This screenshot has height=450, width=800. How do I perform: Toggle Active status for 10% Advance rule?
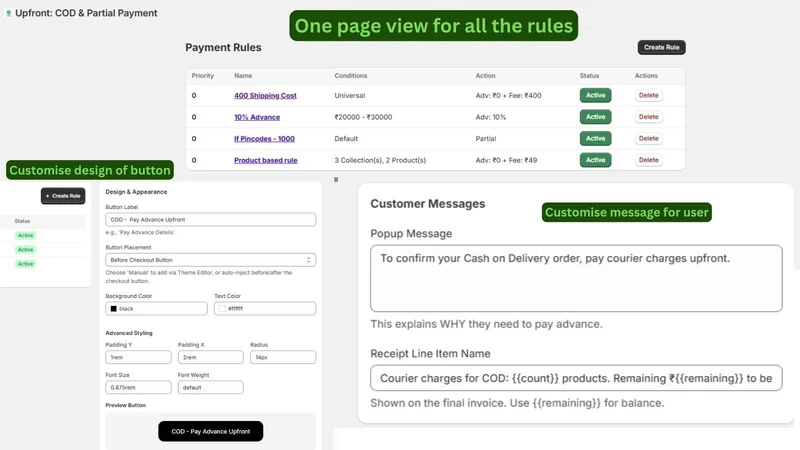point(595,117)
